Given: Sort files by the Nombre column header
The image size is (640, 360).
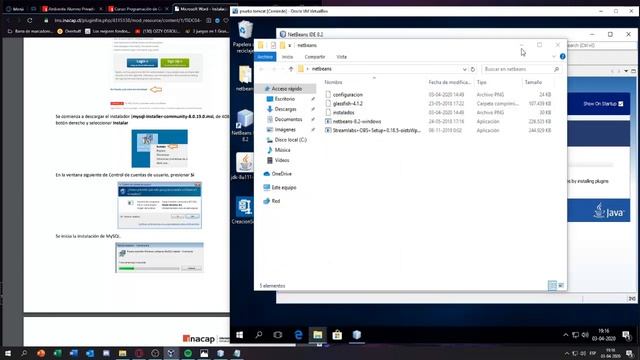Looking at the screenshot, I should [333, 82].
